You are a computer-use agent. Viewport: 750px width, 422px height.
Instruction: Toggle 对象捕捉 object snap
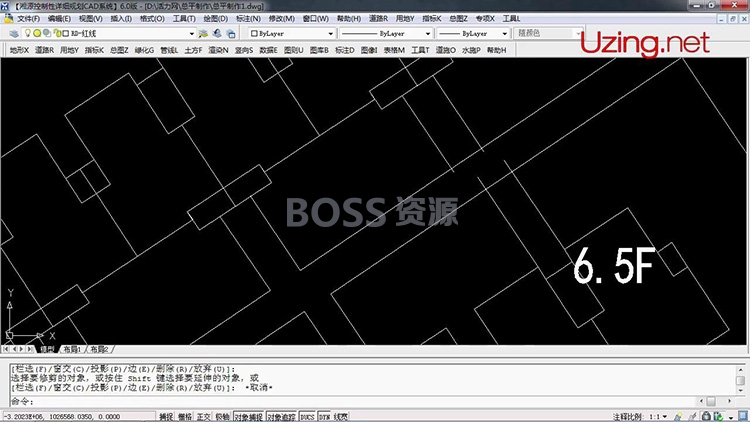(x=249, y=417)
